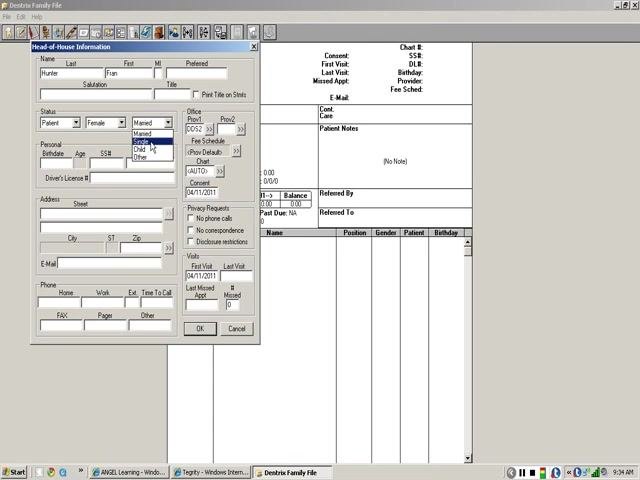Viewport: 640px width, 480px height.
Task: Click the Consent date field
Action: pyautogui.click(x=202, y=192)
